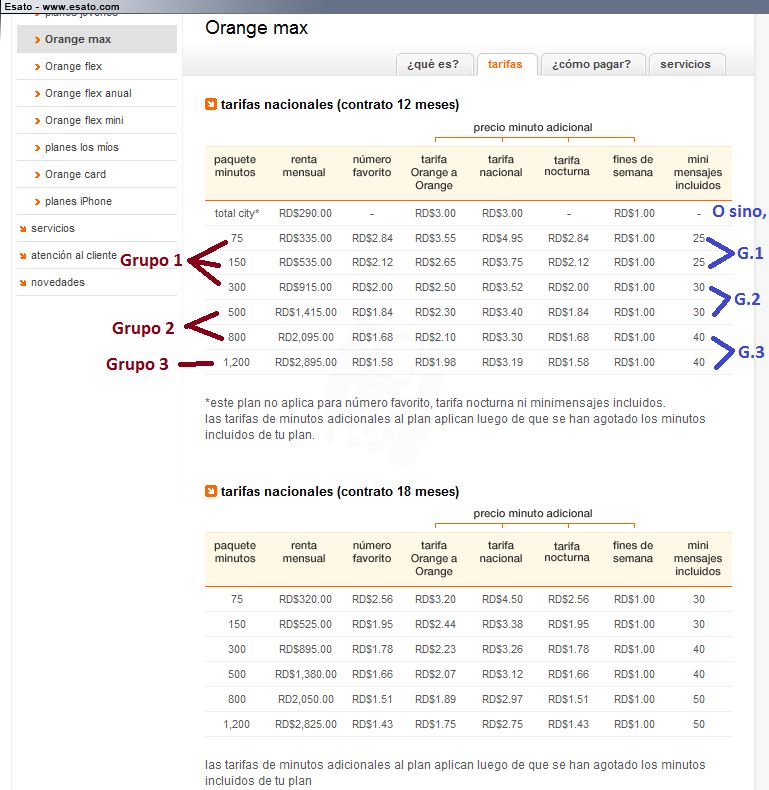Click precio minuto adicional label in 18-month table
Image resolution: width=769 pixels, height=790 pixels.
tap(533, 513)
